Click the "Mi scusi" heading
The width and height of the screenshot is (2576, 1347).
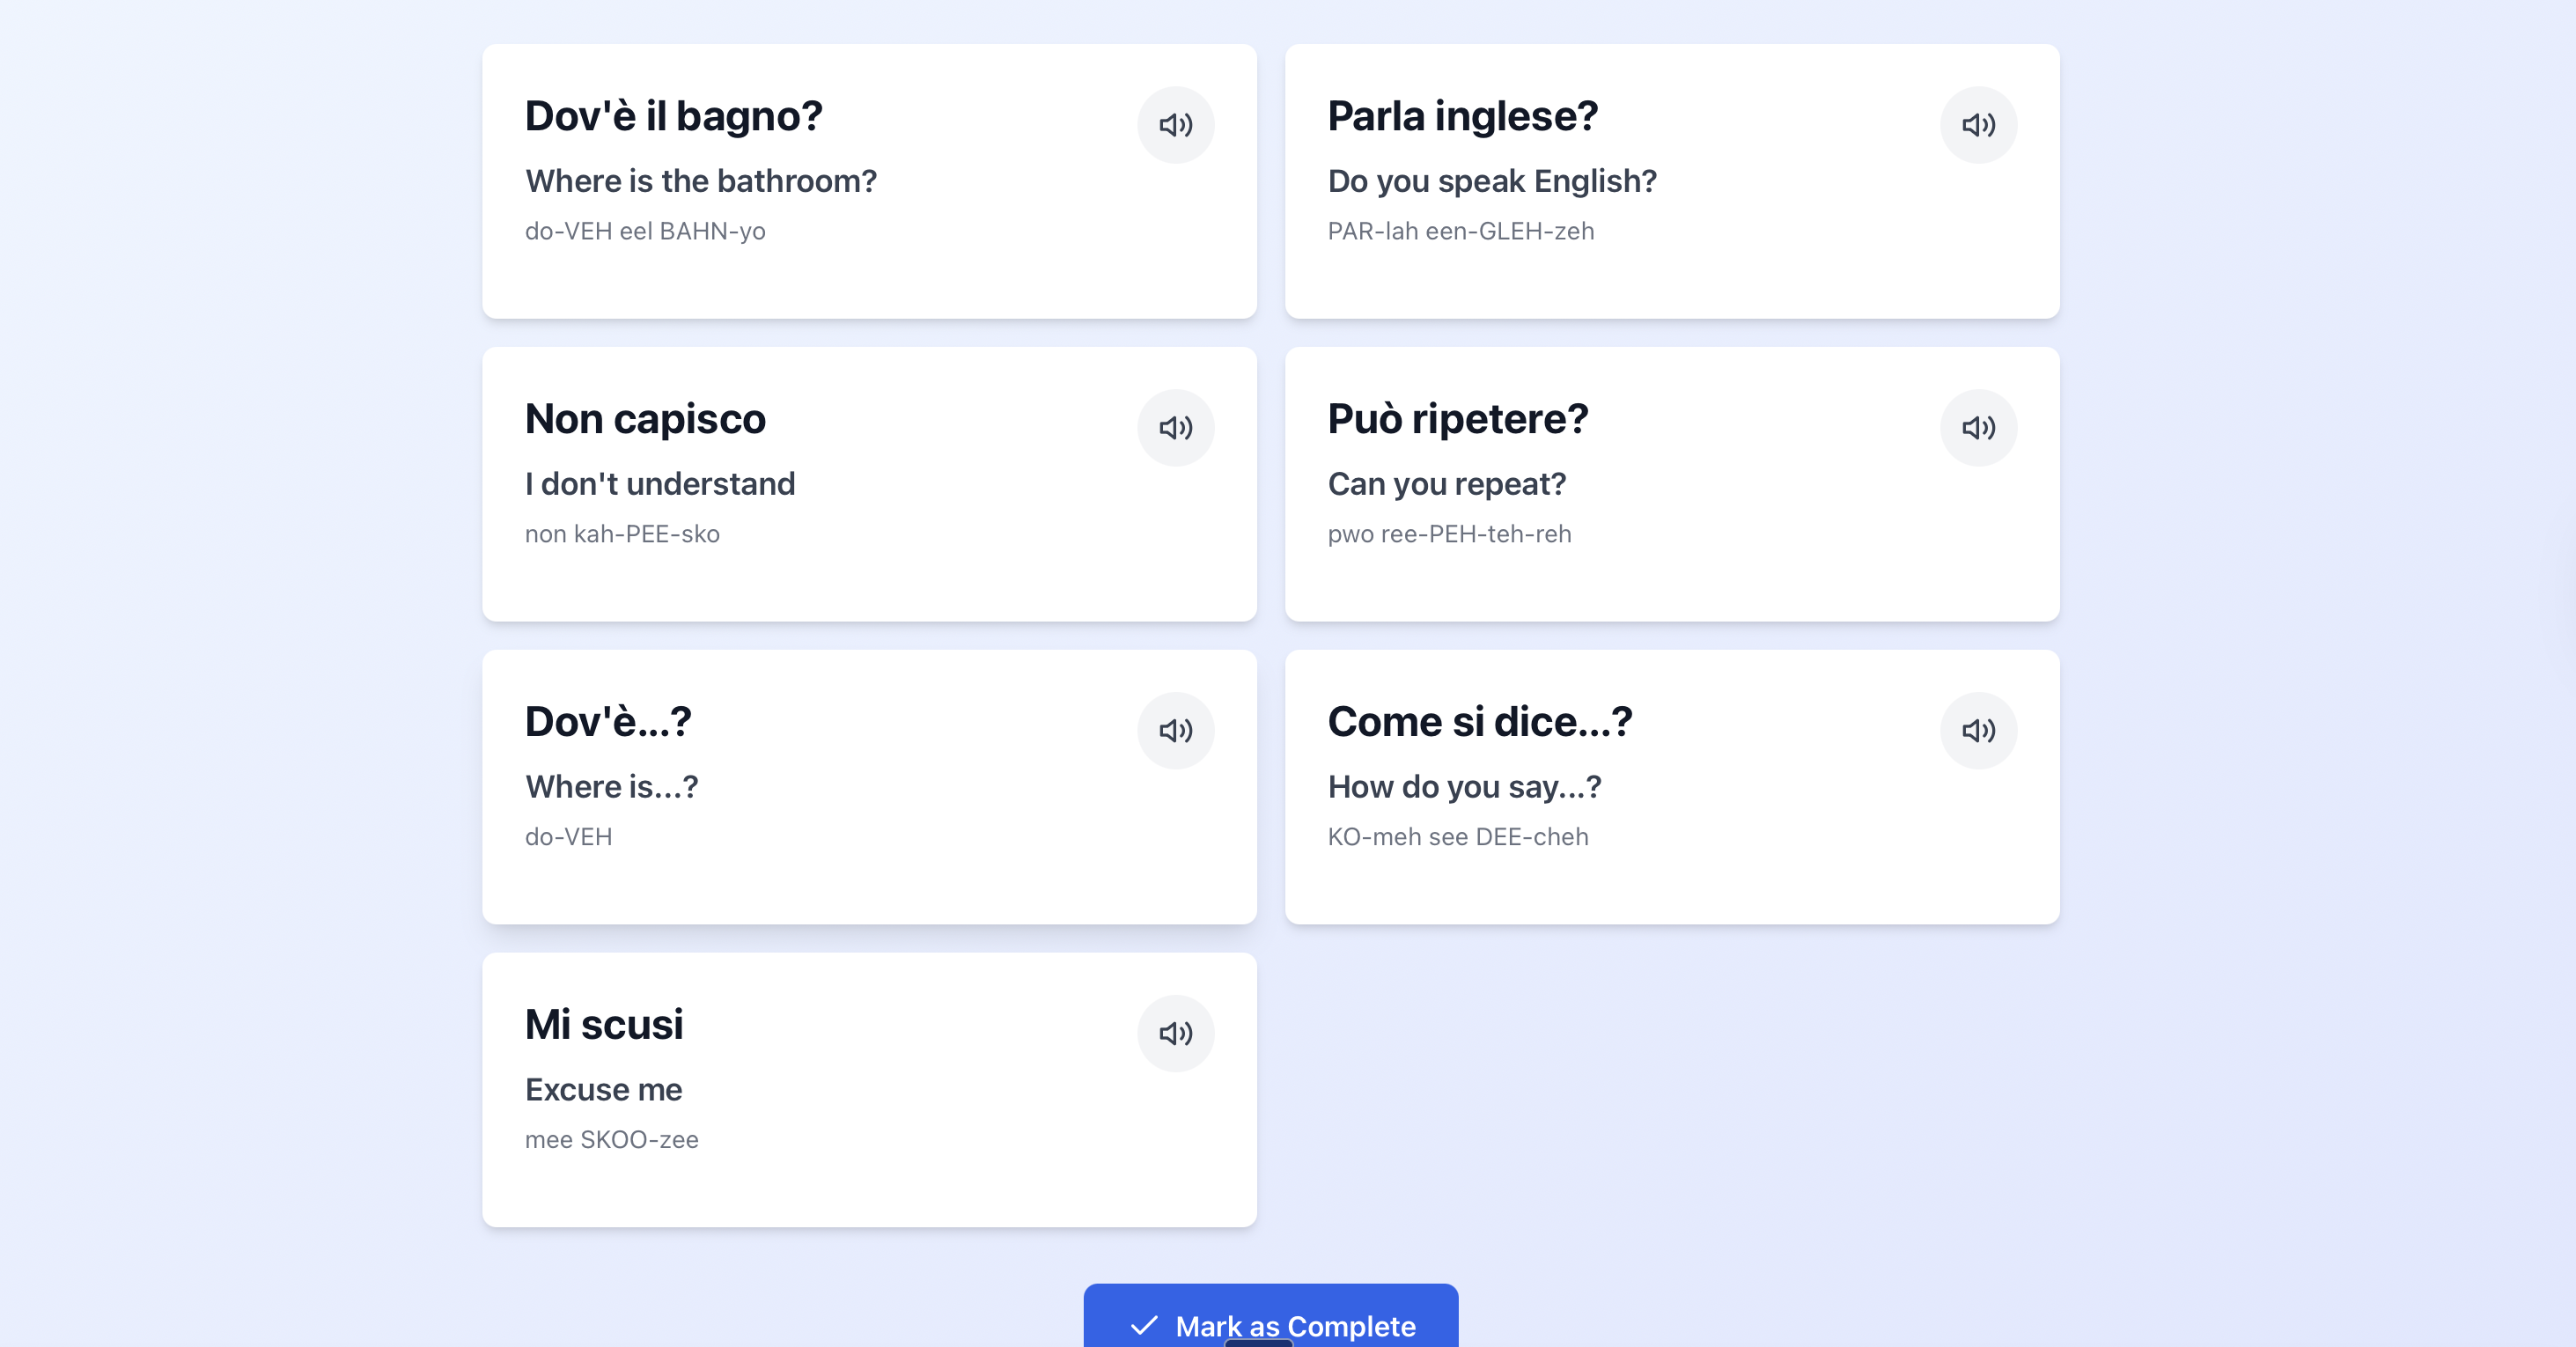(x=604, y=1025)
